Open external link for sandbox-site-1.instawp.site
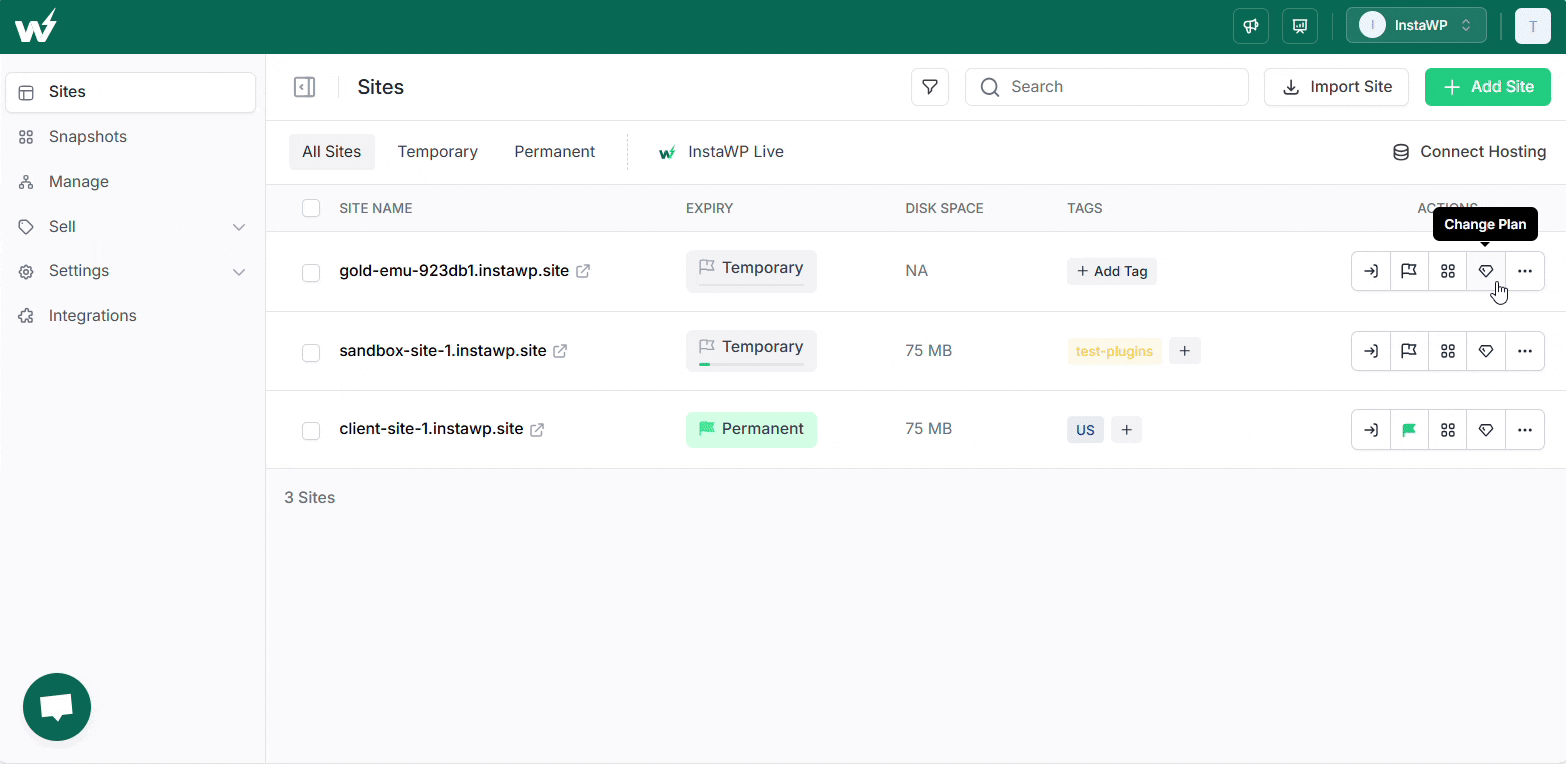1566x764 pixels. tap(560, 351)
